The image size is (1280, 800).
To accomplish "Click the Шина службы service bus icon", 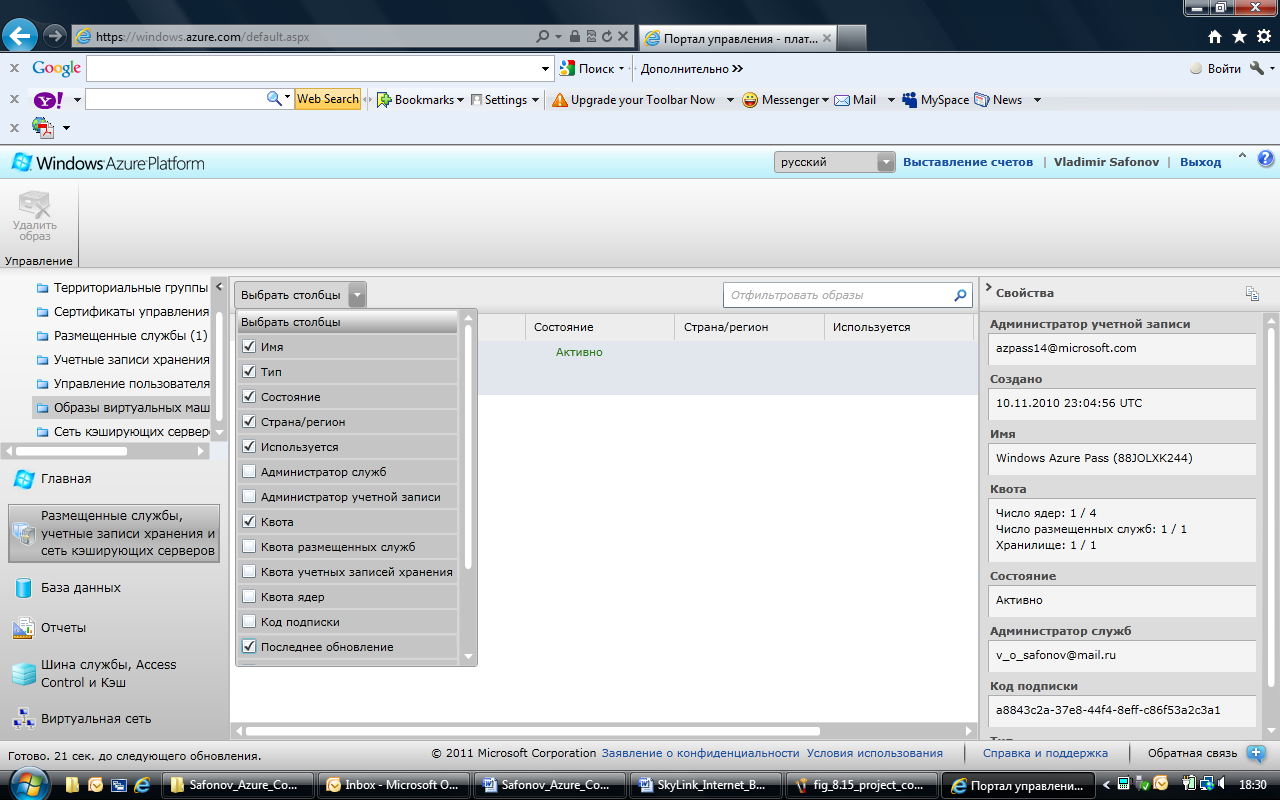I will (x=24, y=674).
